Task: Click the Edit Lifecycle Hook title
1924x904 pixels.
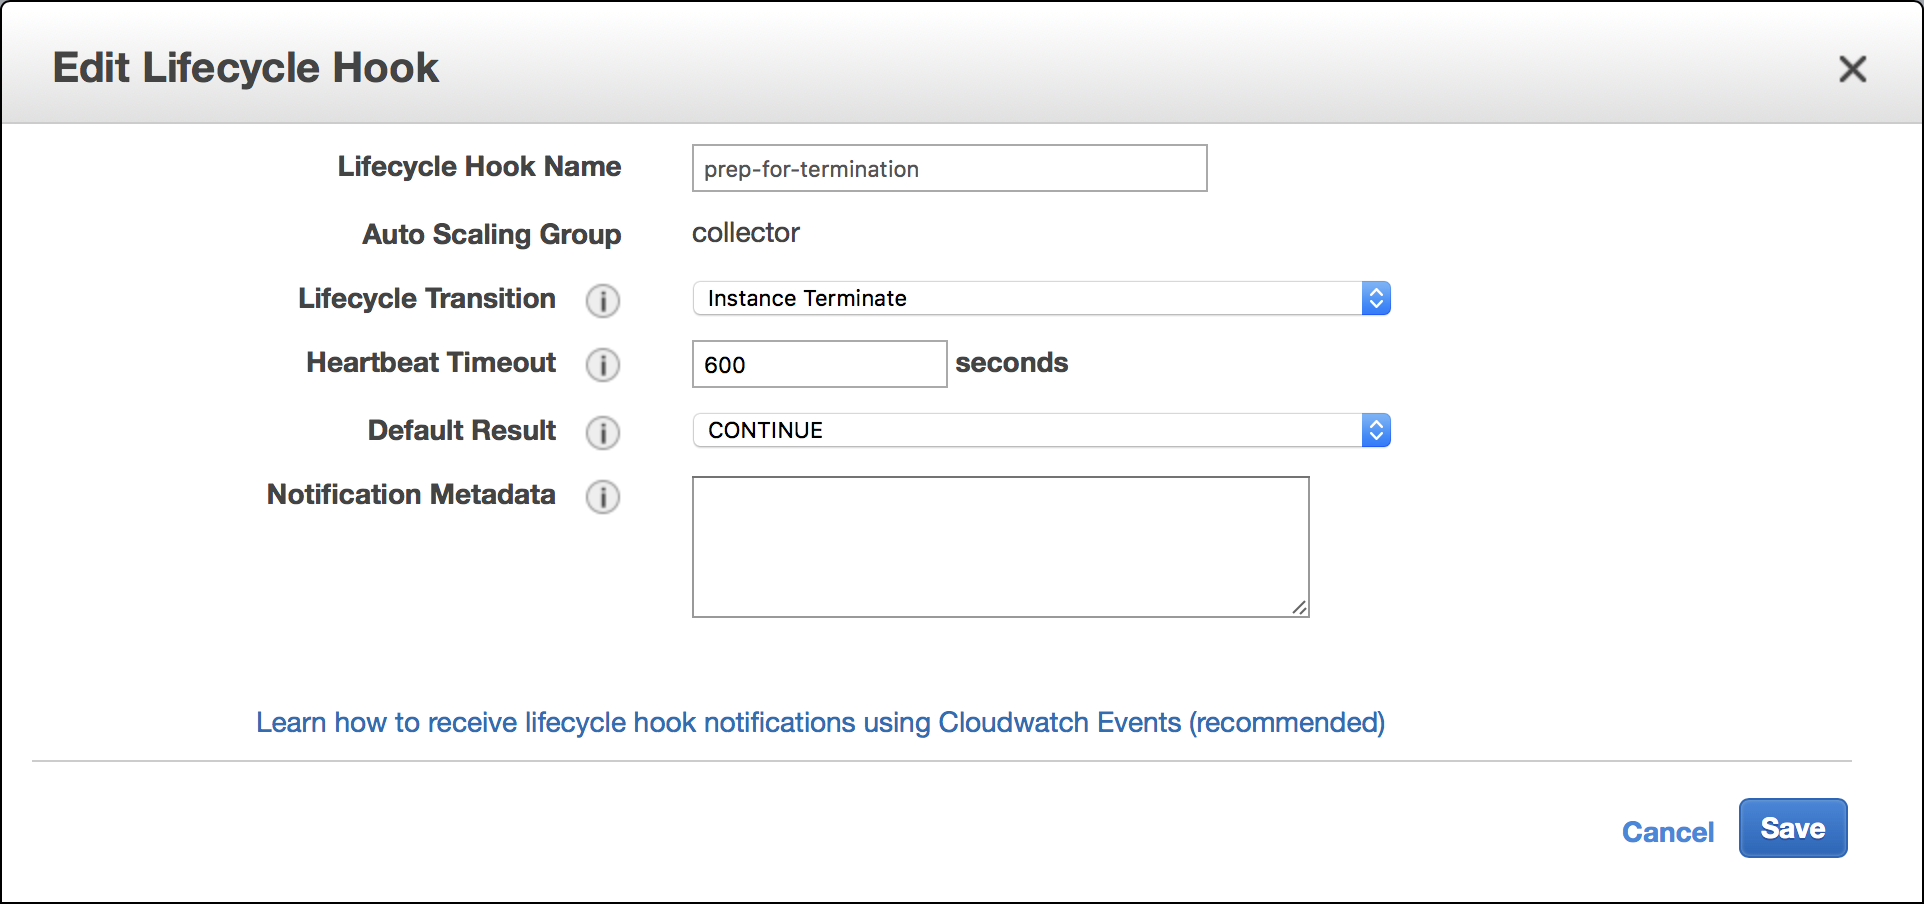Action: (246, 67)
